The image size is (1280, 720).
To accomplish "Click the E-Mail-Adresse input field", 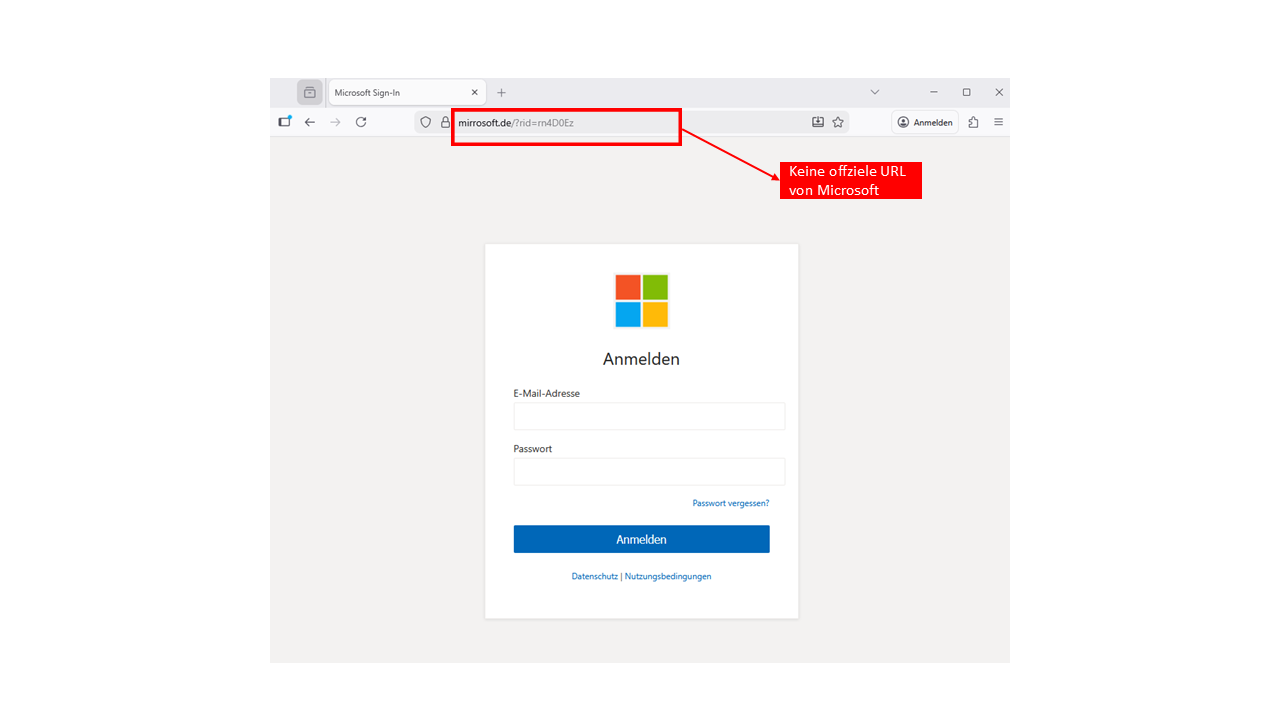I will [649, 416].
